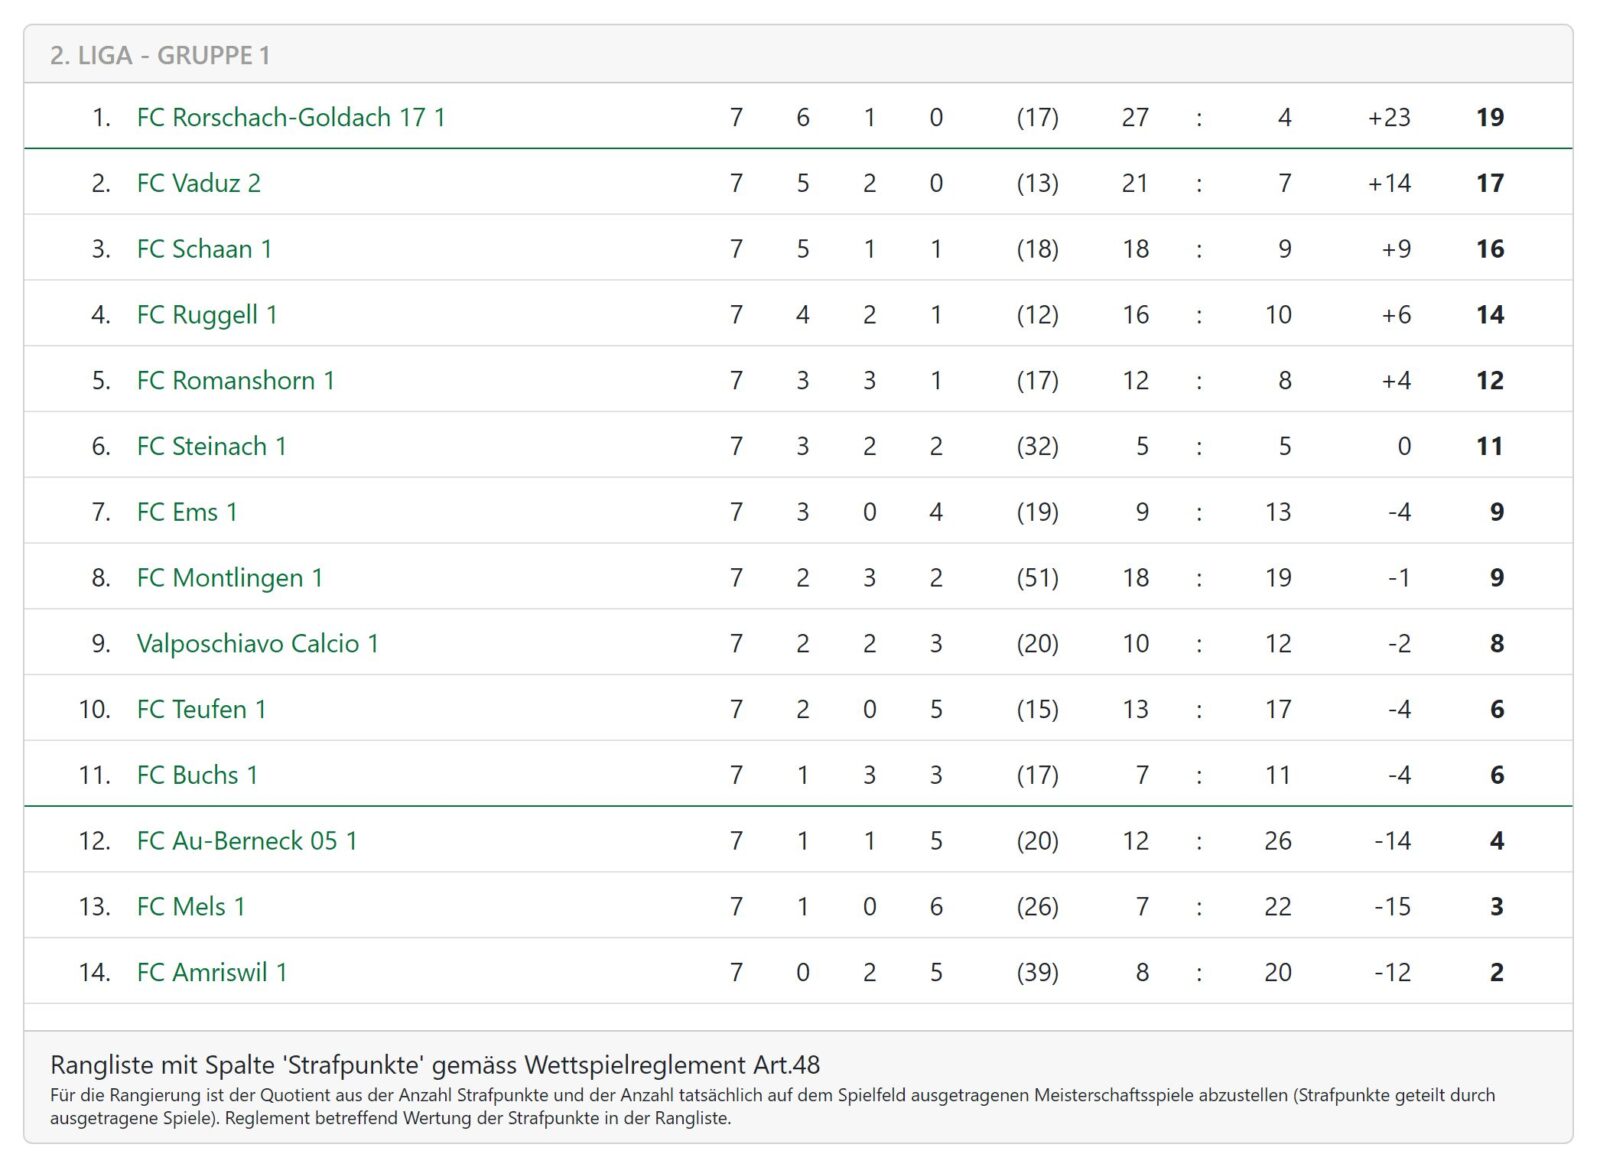Image resolution: width=1600 pixels, height=1167 pixels.
Task: Click the FC Teufen 1 link
Action: click(201, 710)
